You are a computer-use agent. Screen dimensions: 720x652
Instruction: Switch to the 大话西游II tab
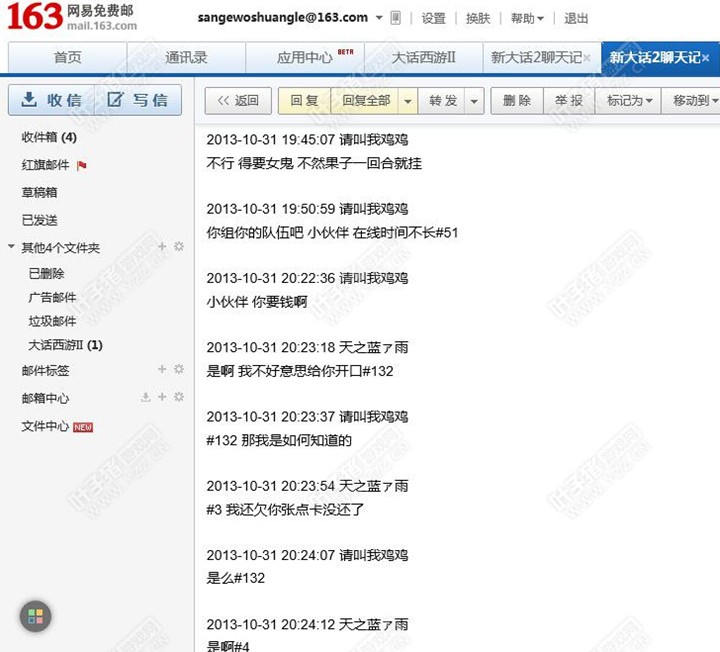coord(423,57)
